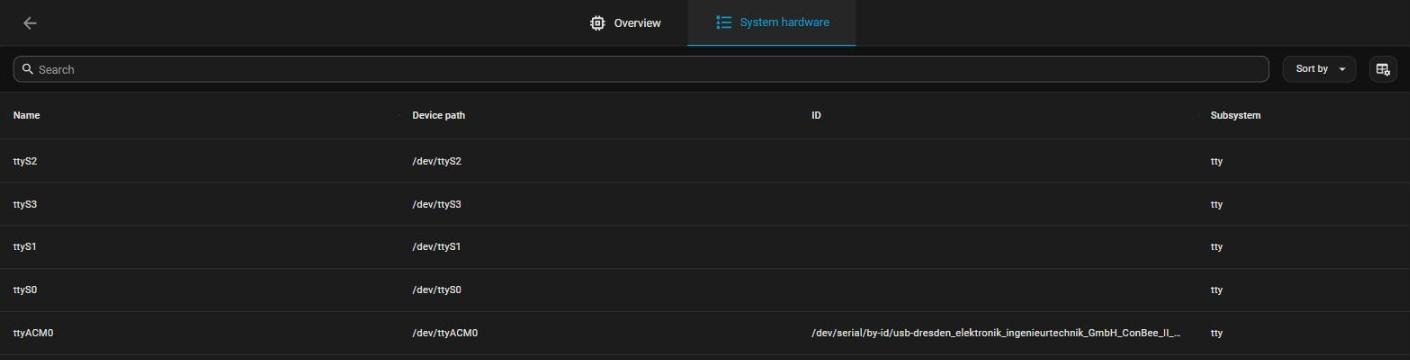
Task: Click the Overview chip icon
Action: pos(597,23)
